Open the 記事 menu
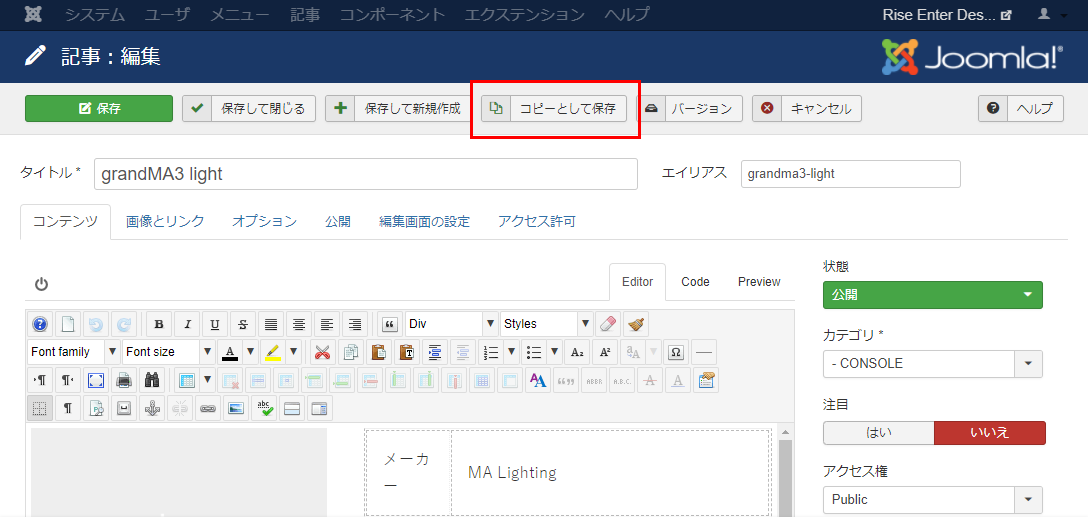 [x=305, y=15]
